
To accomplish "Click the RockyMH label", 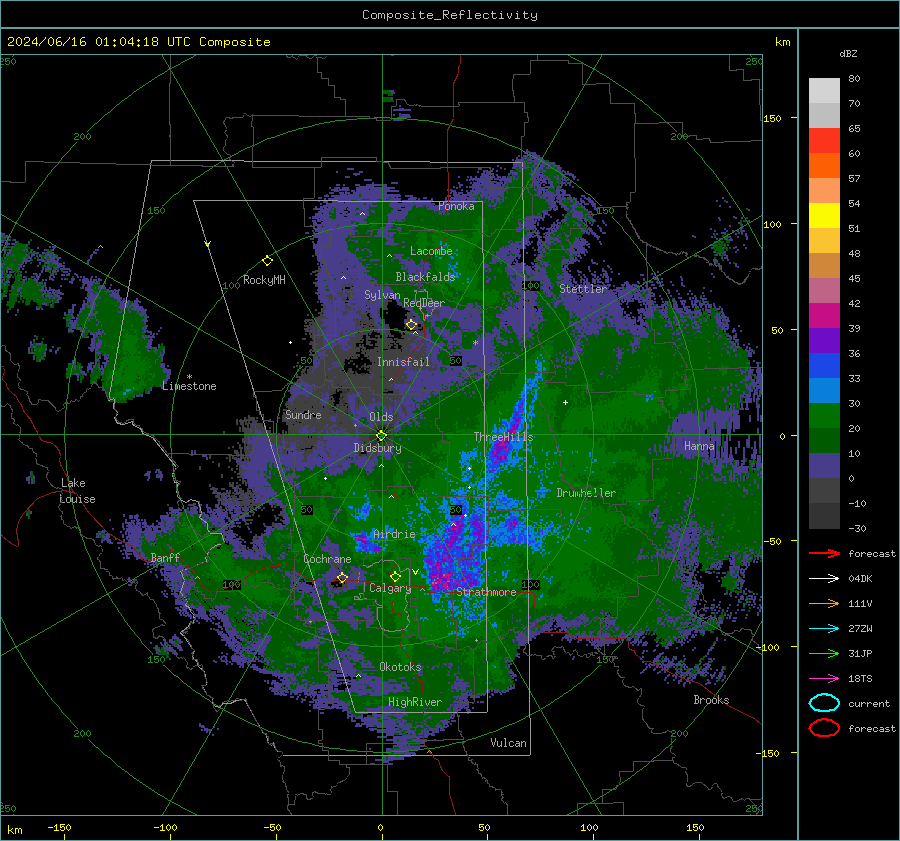I will point(264,280).
